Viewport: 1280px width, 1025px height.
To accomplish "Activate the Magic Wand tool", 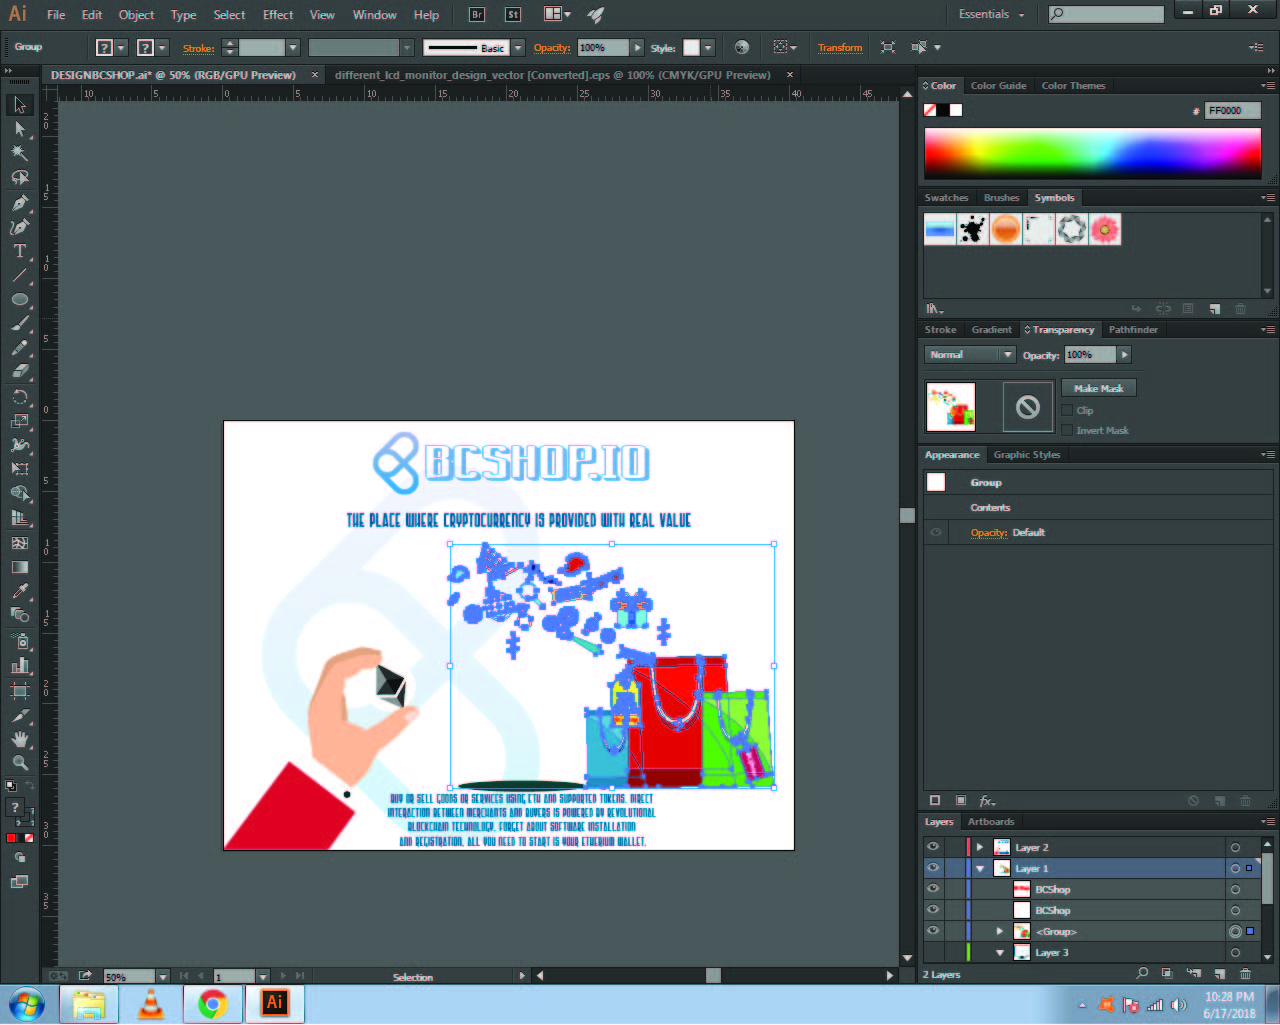I will pyautogui.click(x=20, y=153).
